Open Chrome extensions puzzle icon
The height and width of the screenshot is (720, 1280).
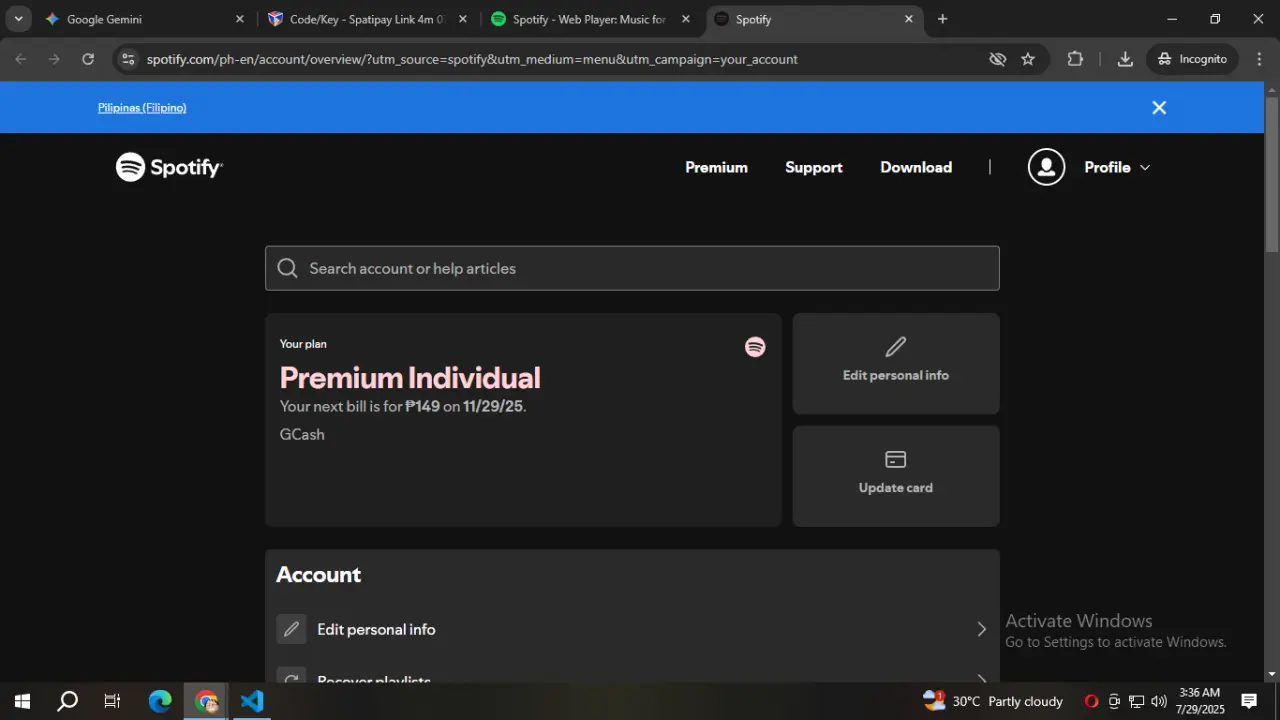point(1075,59)
